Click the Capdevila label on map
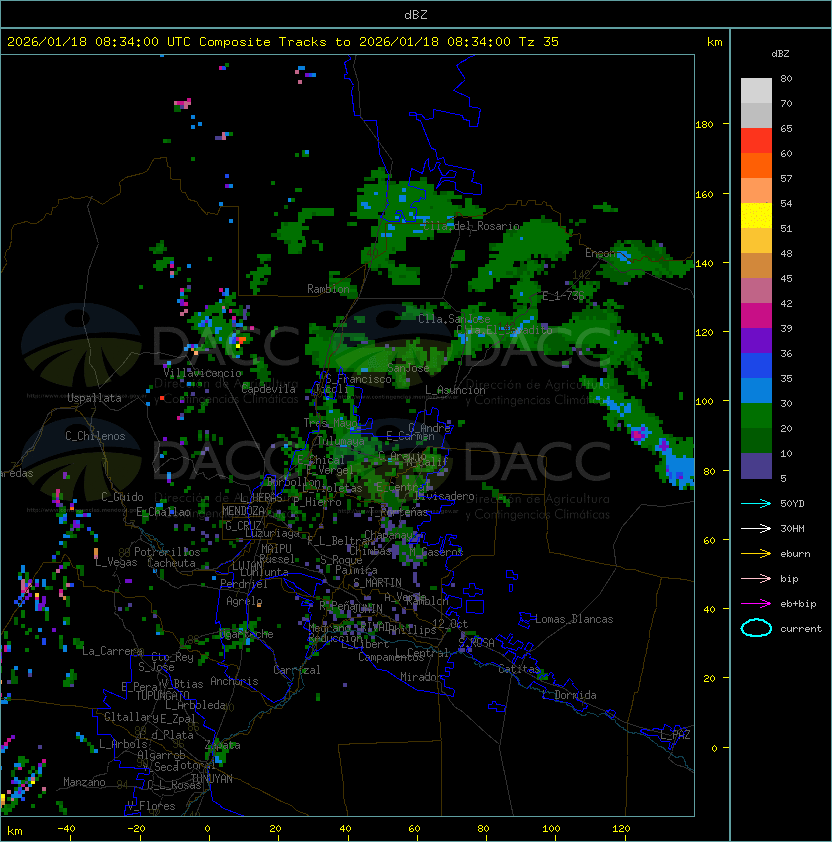 click(269, 389)
